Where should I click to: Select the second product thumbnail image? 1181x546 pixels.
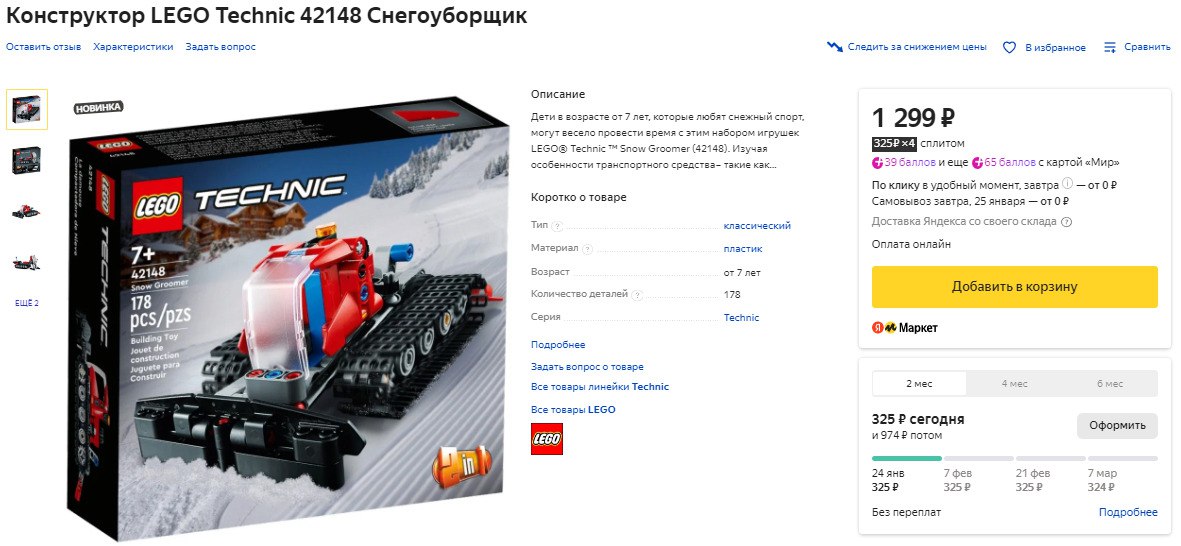coord(26,160)
